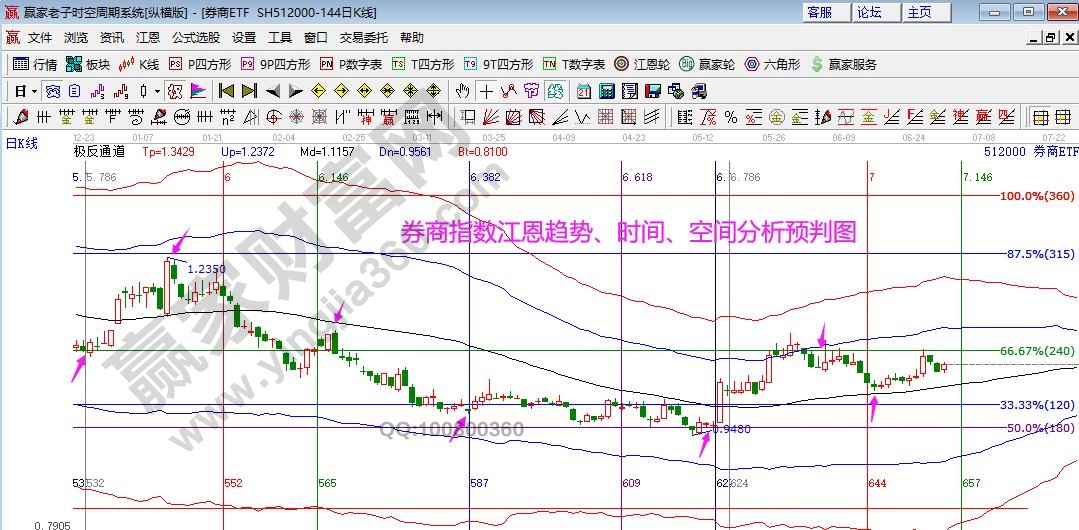Open the calendar 21 date tool
The height and width of the screenshot is (530, 1079).
[x=584, y=91]
